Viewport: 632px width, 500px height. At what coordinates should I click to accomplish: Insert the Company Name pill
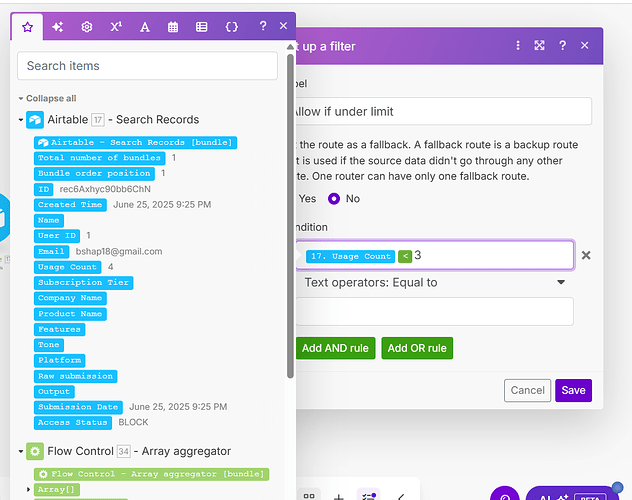point(70,298)
